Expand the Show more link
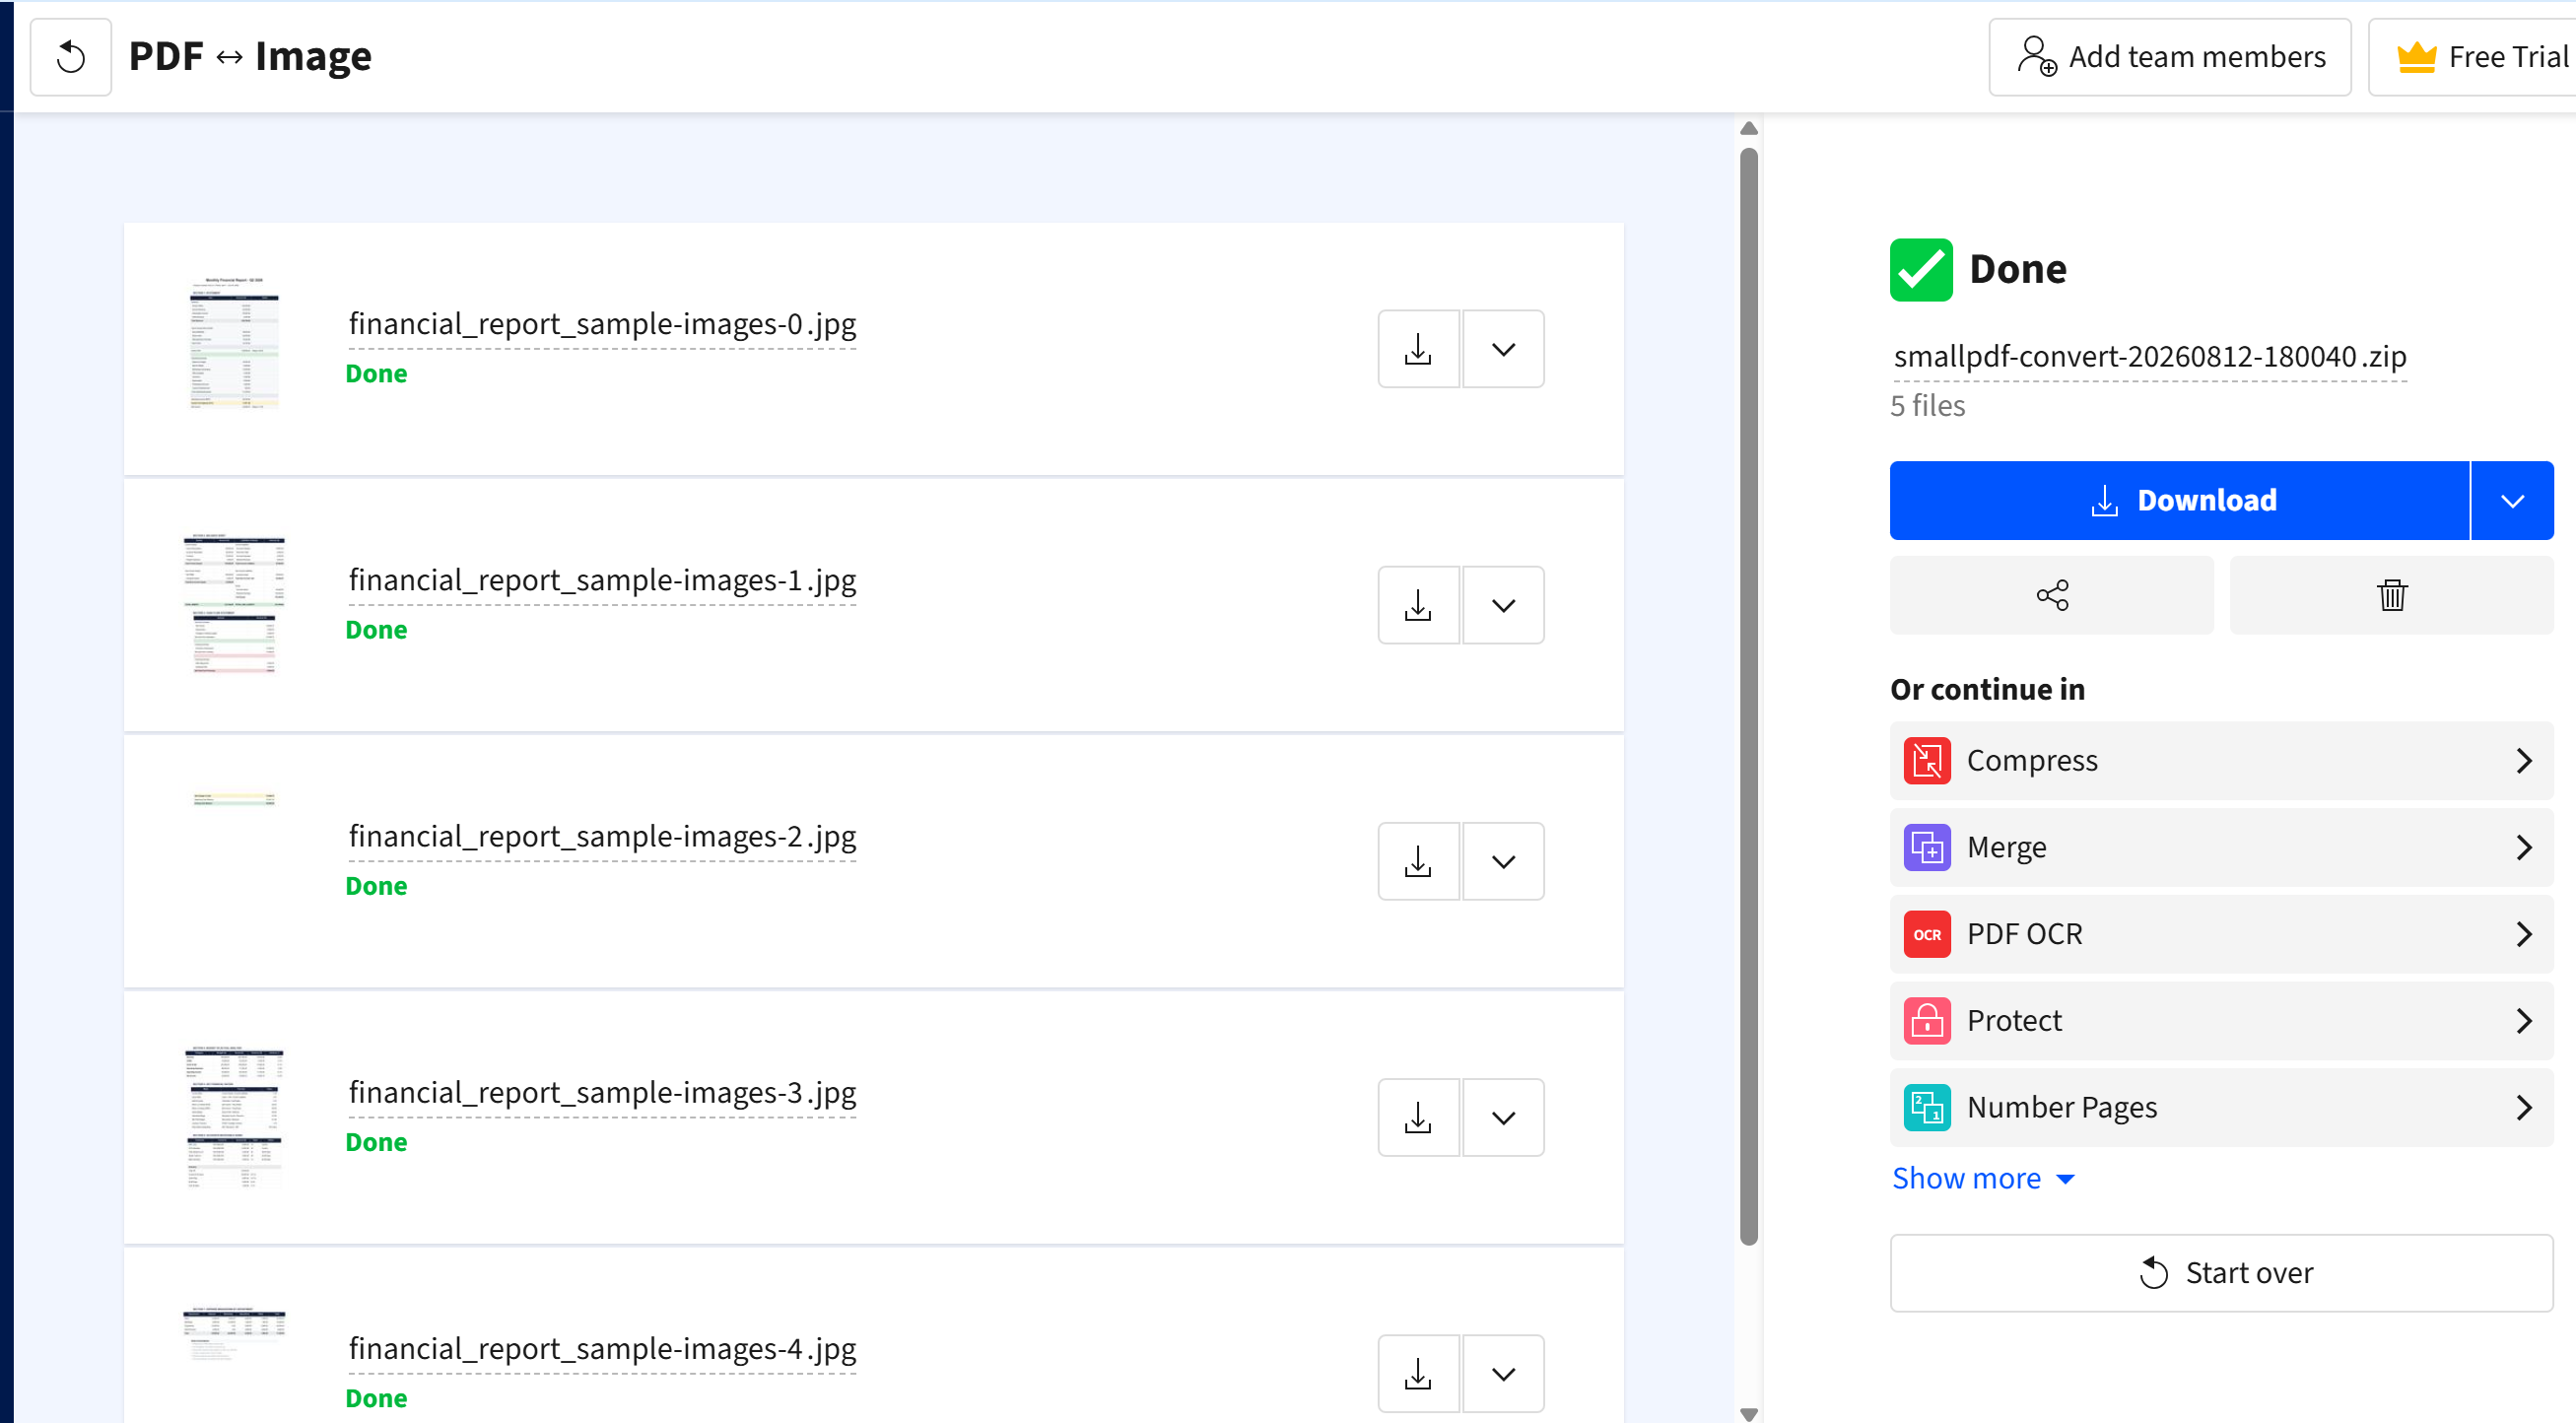This screenshot has height=1423, width=2576. click(x=1983, y=1178)
